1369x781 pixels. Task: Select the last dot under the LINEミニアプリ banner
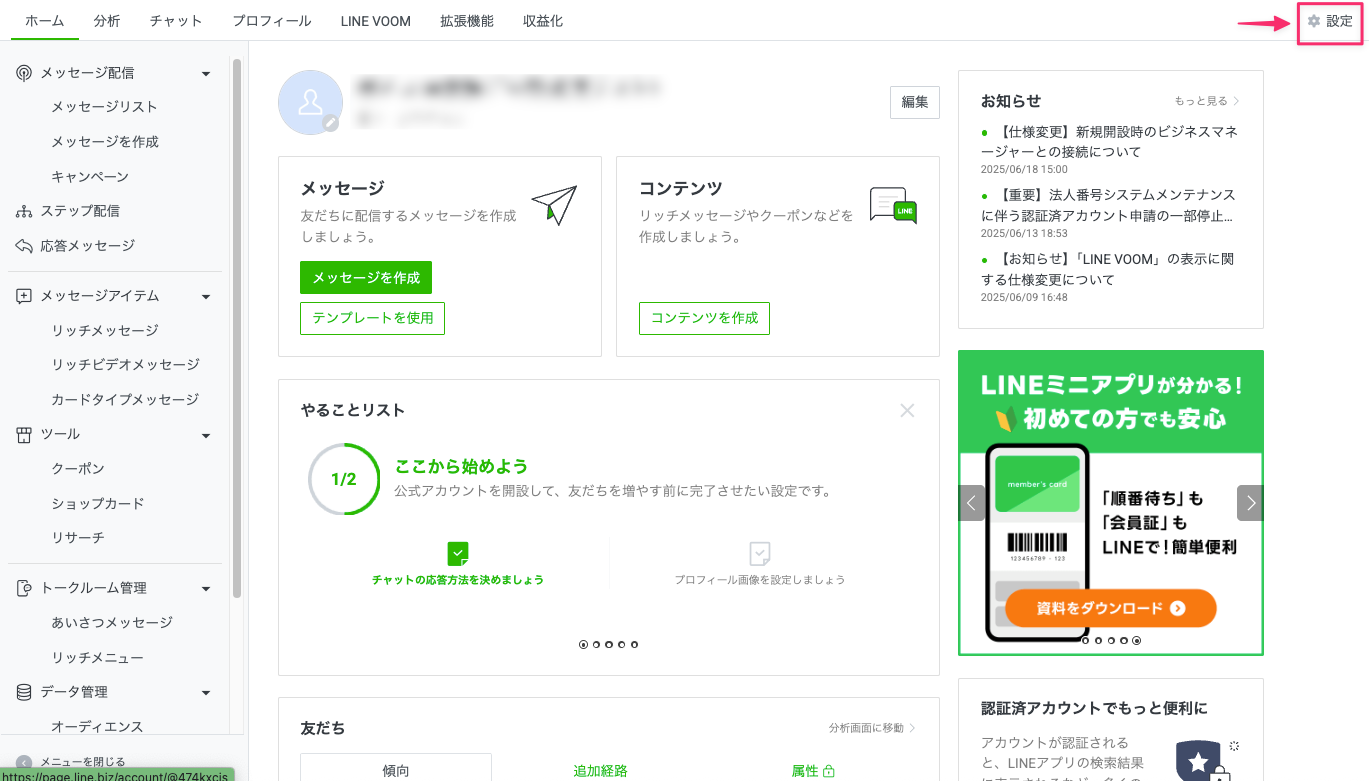(1136, 640)
